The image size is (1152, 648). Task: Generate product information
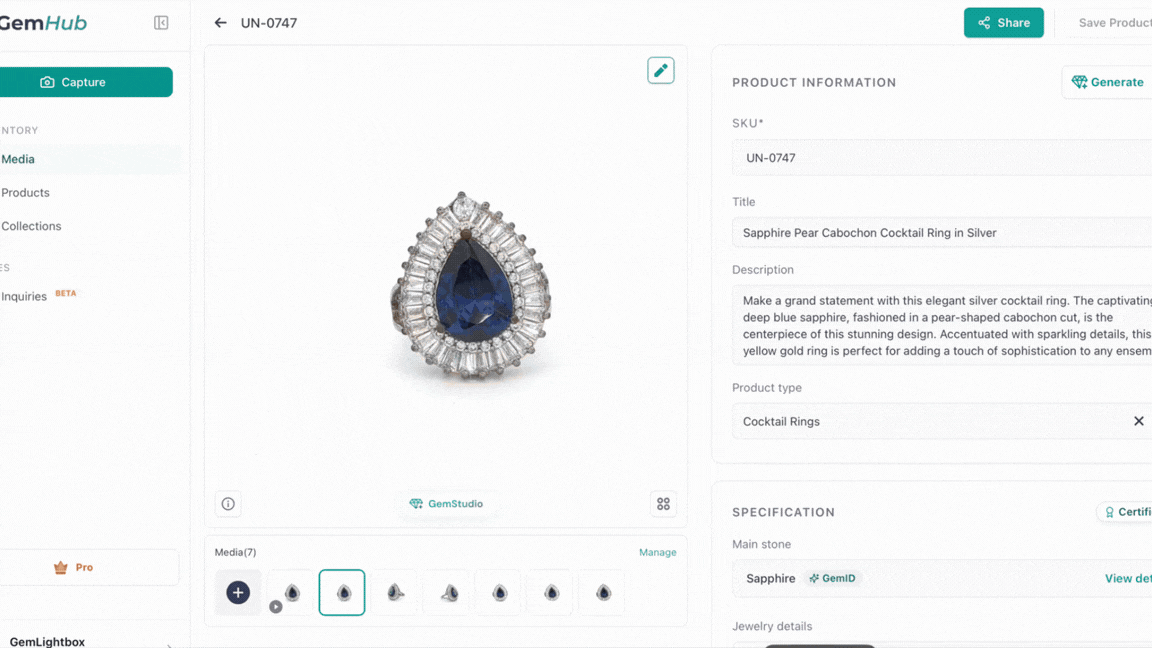click(x=1107, y=82)
